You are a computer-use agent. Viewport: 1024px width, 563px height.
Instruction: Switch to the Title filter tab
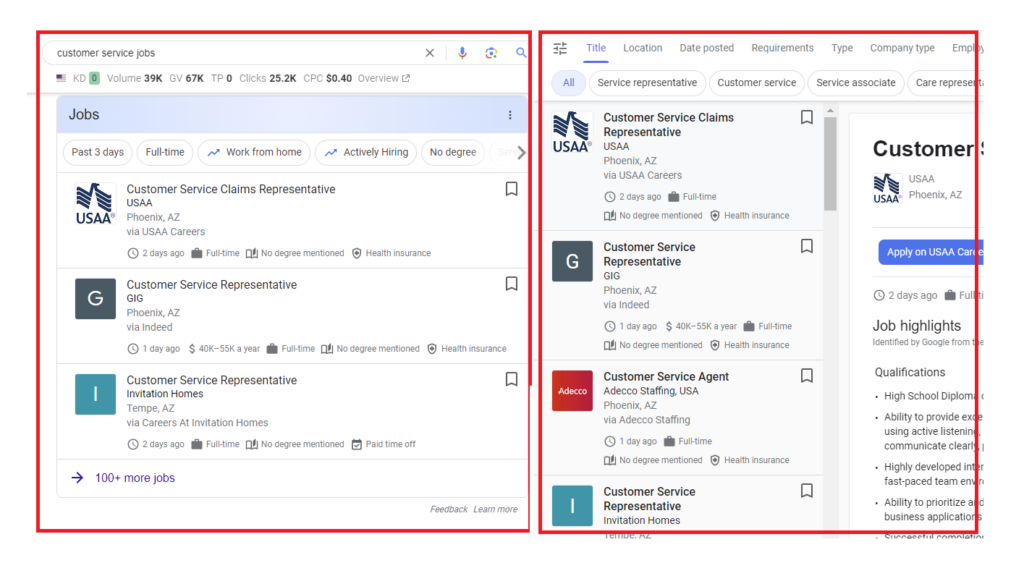tap(596, 48)
